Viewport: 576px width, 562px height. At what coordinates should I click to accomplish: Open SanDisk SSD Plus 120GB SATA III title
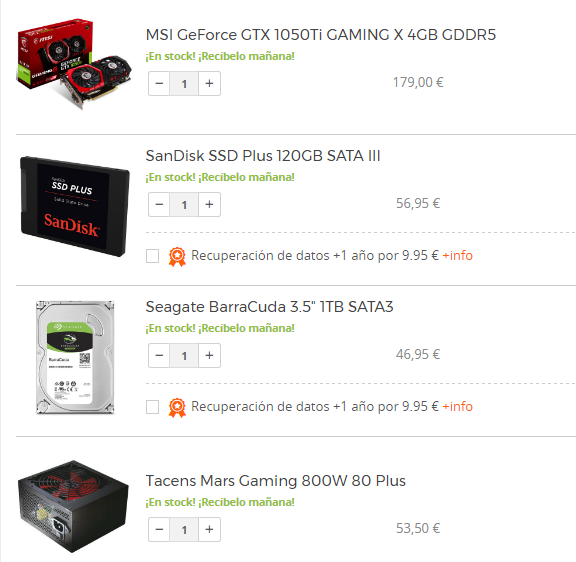(263, 156)
